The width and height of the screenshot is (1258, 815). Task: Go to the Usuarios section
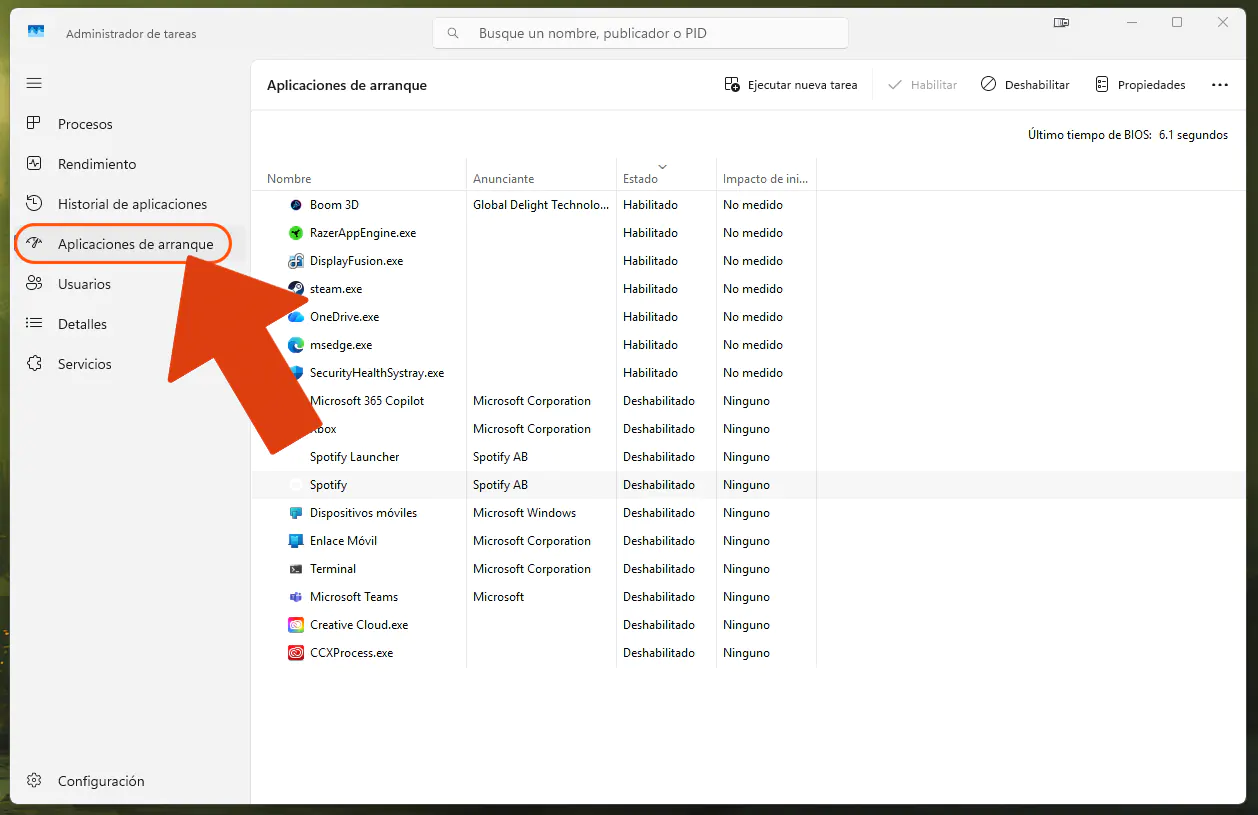[84, 284]
